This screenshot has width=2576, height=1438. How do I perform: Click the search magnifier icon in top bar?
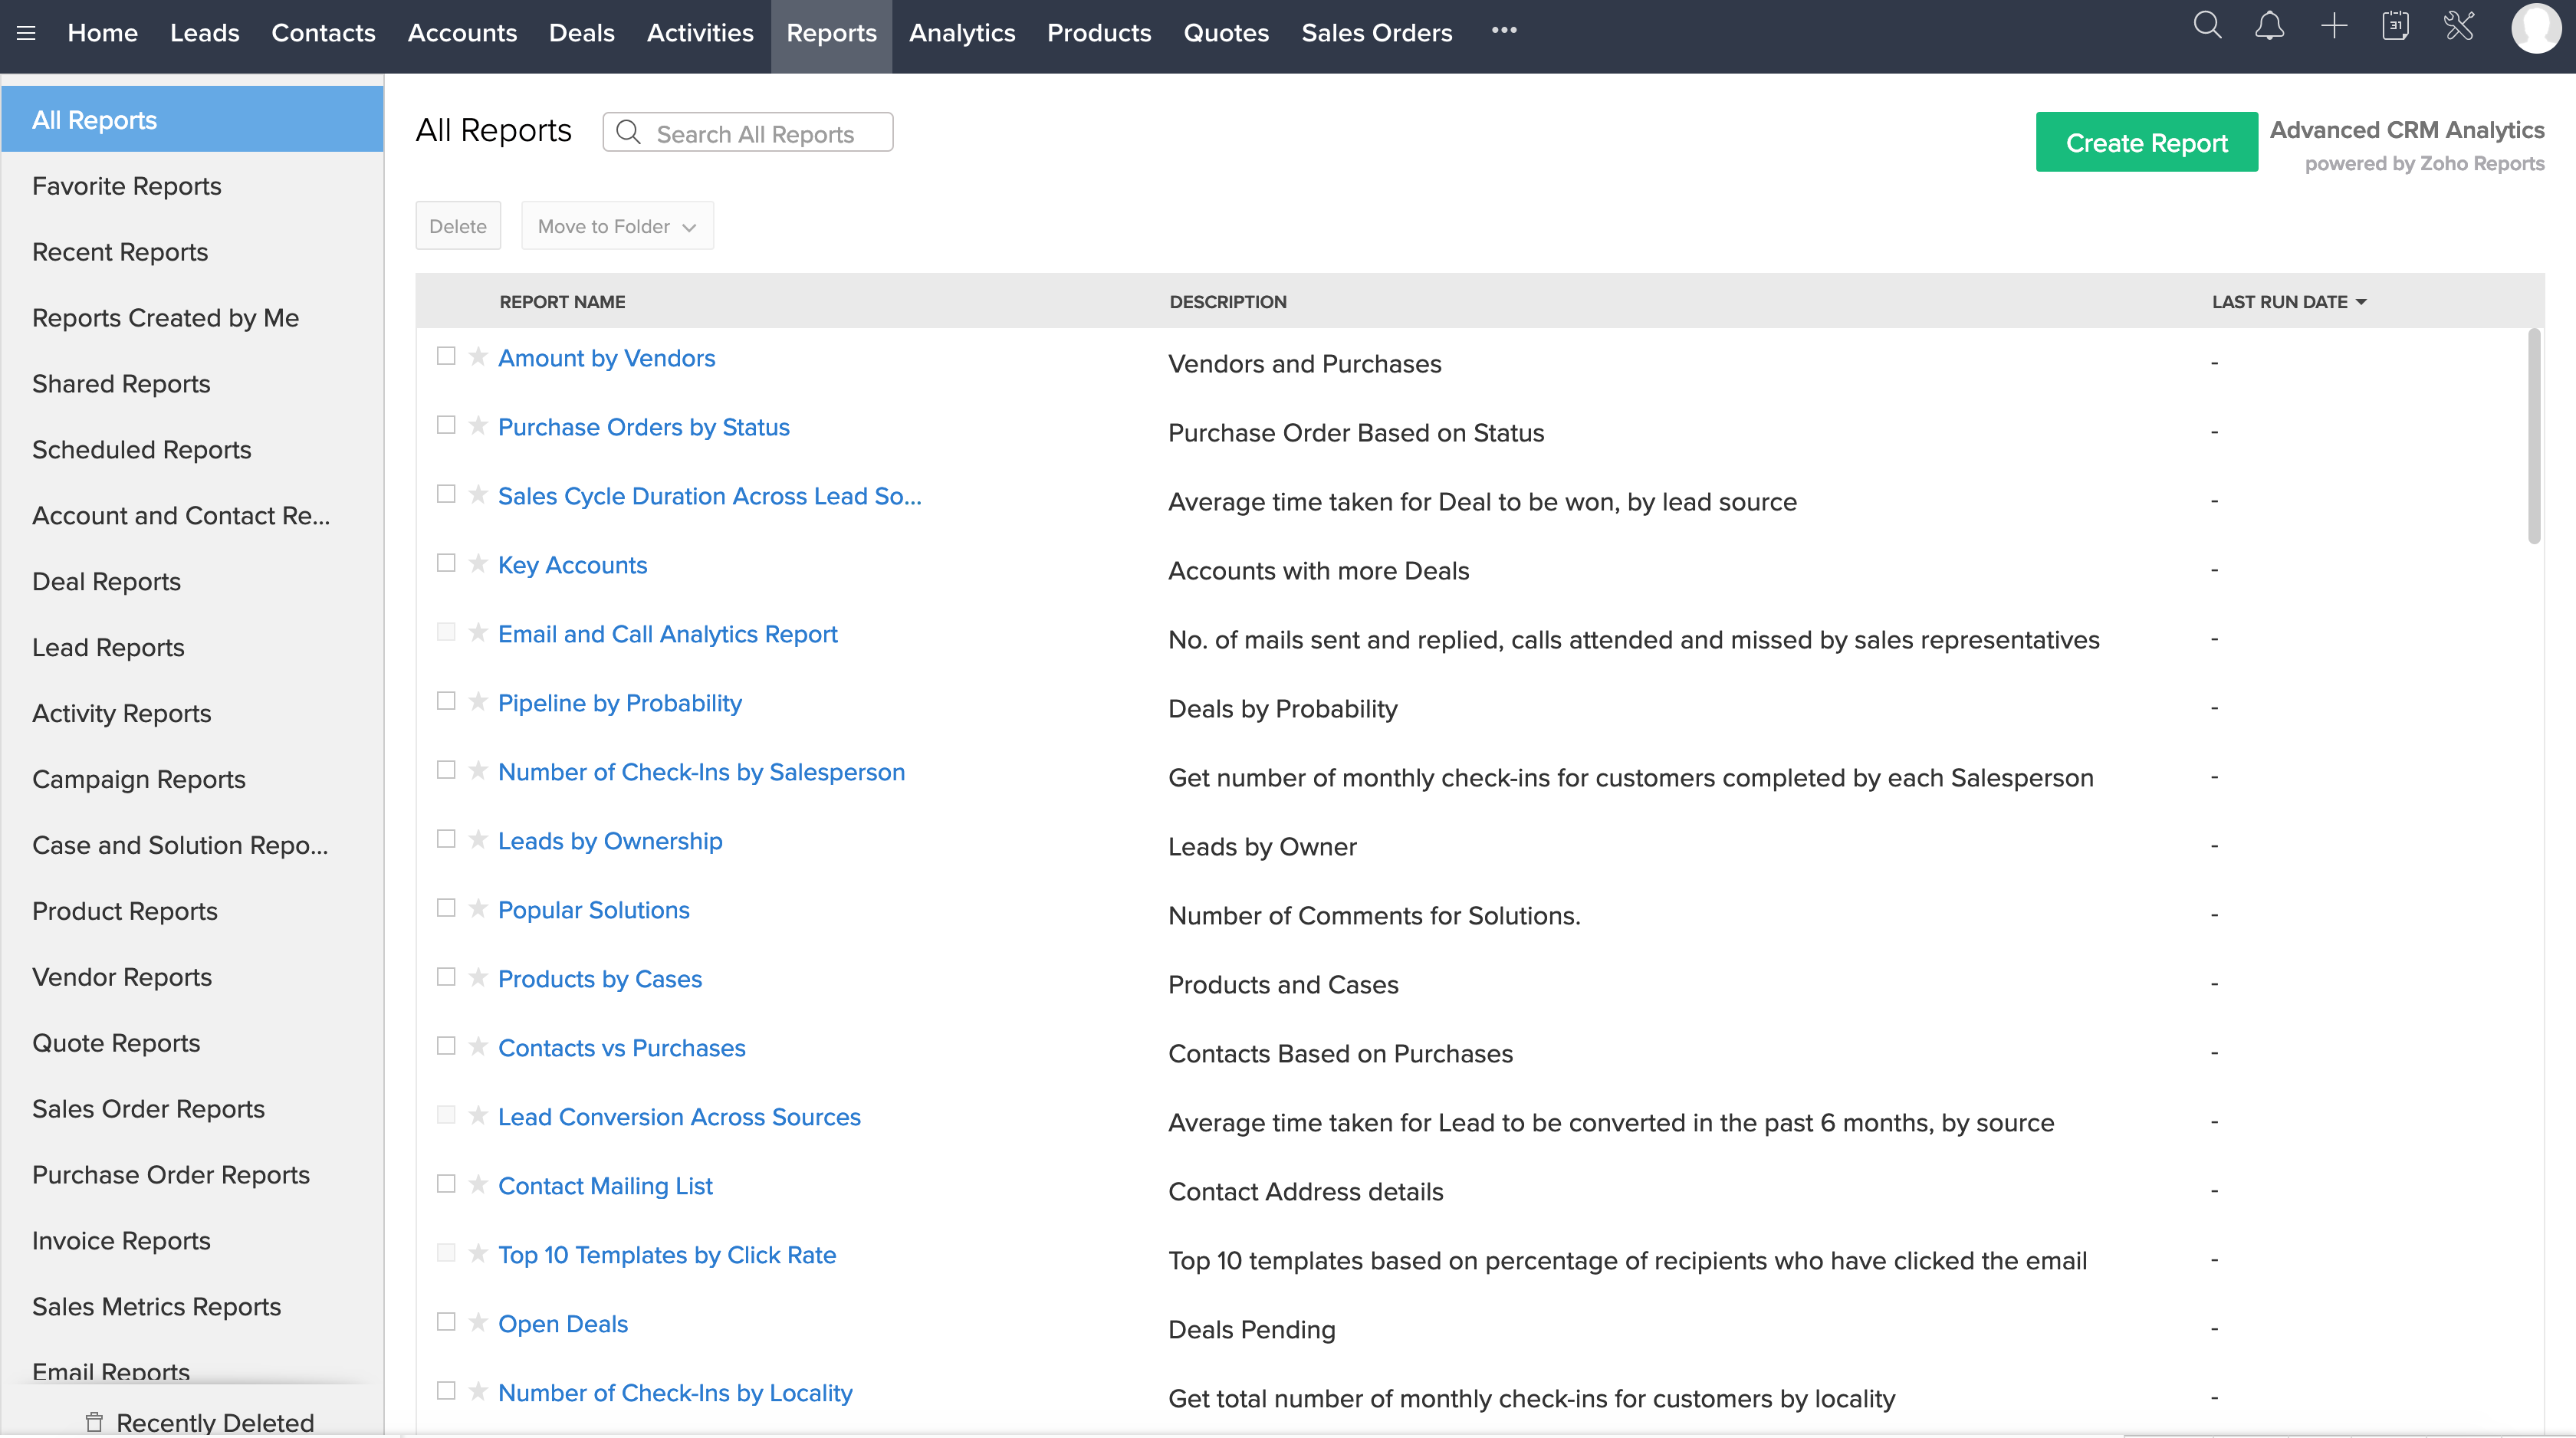coord(2207,26)
